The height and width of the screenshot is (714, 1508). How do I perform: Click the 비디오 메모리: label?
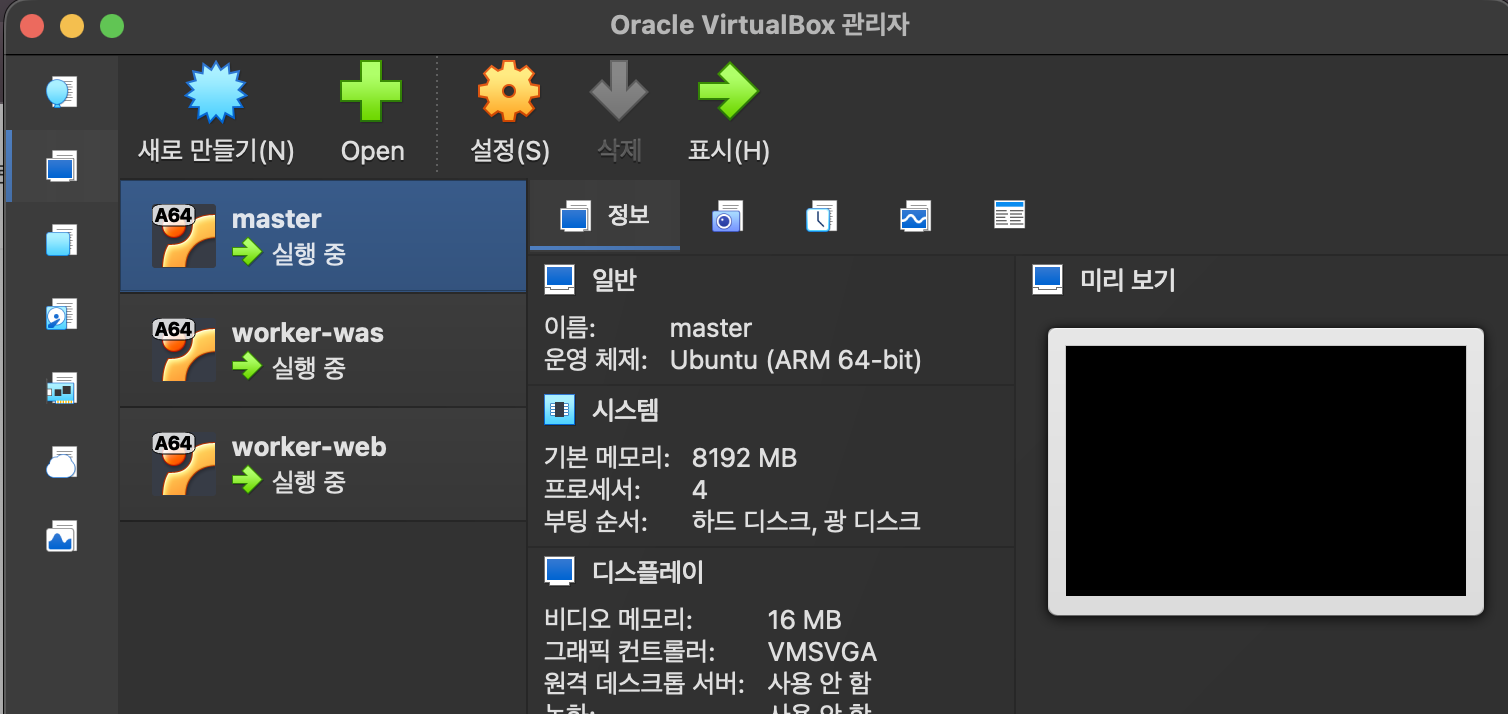[x=618, y=620]
